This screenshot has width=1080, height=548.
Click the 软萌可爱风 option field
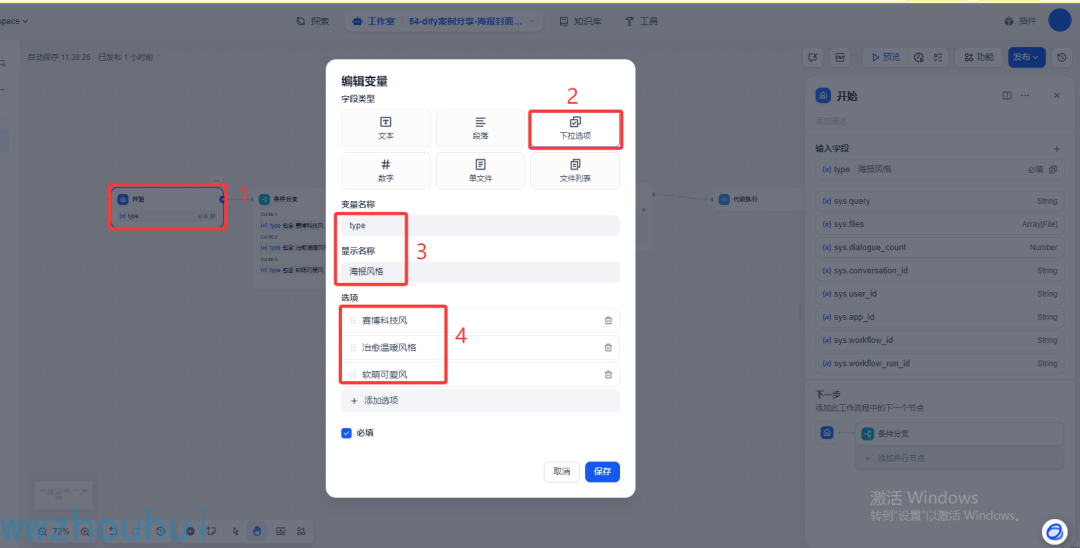(480, 375)
